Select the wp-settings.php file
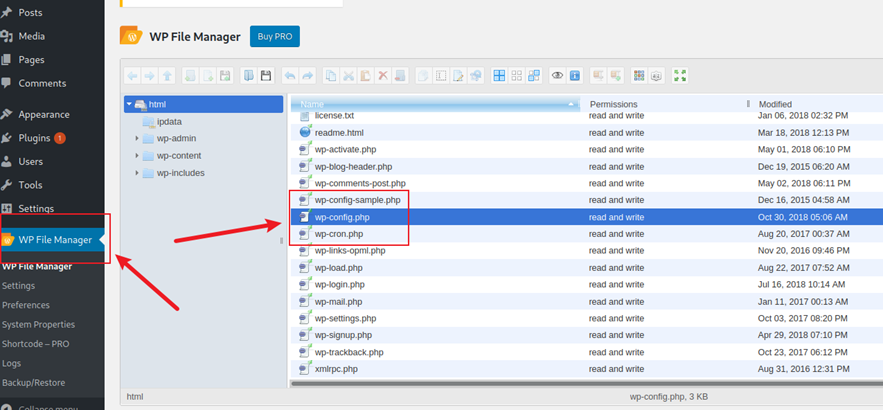883x410 pixels. (345, 318)
